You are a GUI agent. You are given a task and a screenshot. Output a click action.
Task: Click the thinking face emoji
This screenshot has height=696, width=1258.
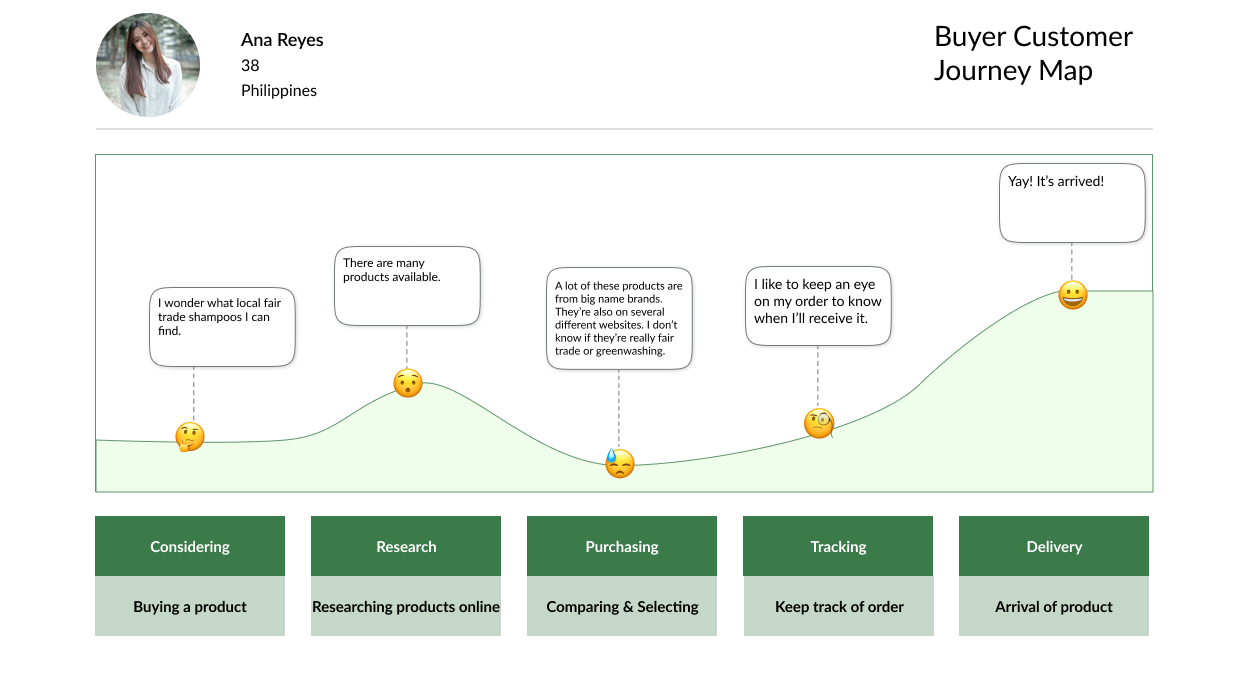189,437
